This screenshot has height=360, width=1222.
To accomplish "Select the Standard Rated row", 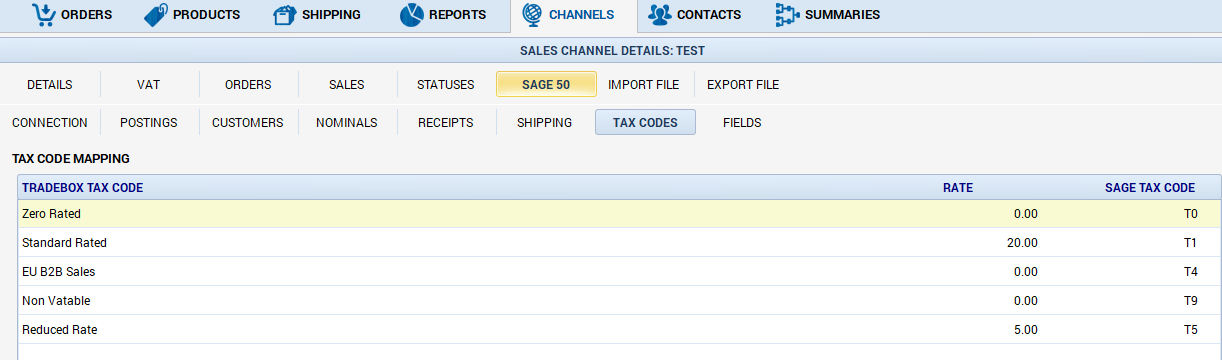I will [619, 243].
